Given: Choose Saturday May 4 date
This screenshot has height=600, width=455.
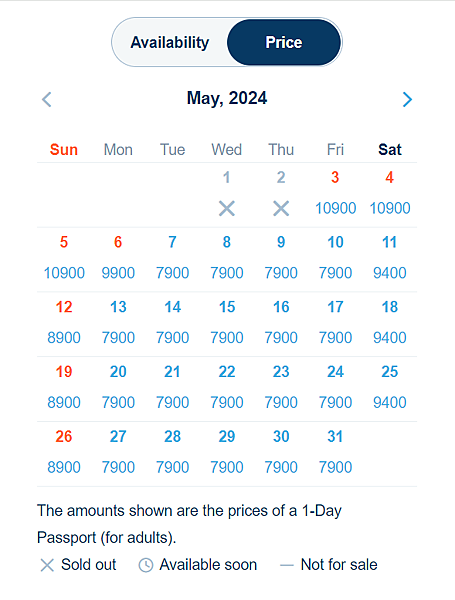Looking at the screenshot, I should click(x=390, y=194).
